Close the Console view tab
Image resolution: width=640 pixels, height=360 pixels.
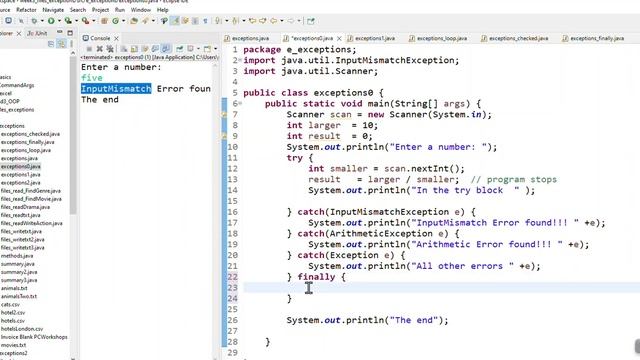116,38
